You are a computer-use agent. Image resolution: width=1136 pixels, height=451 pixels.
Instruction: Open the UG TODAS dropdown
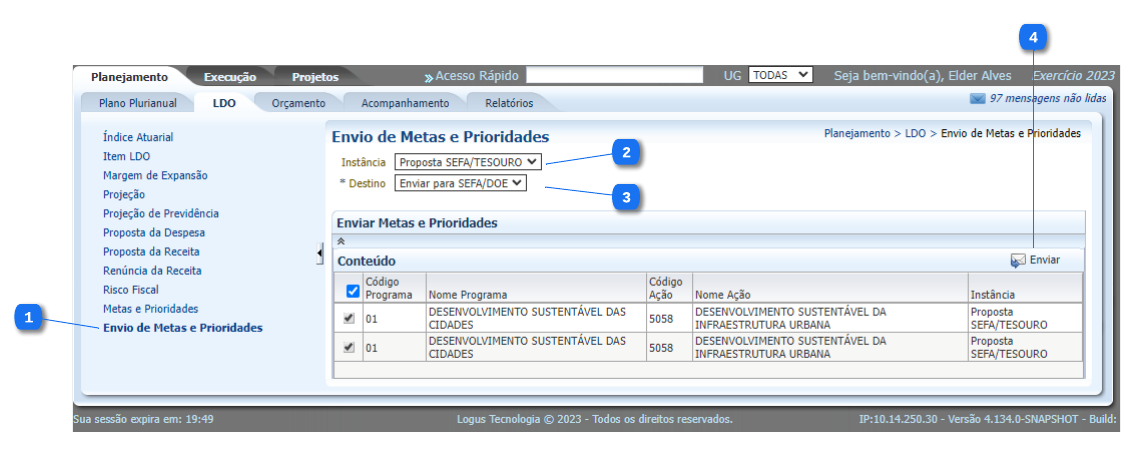coord(780,75)
